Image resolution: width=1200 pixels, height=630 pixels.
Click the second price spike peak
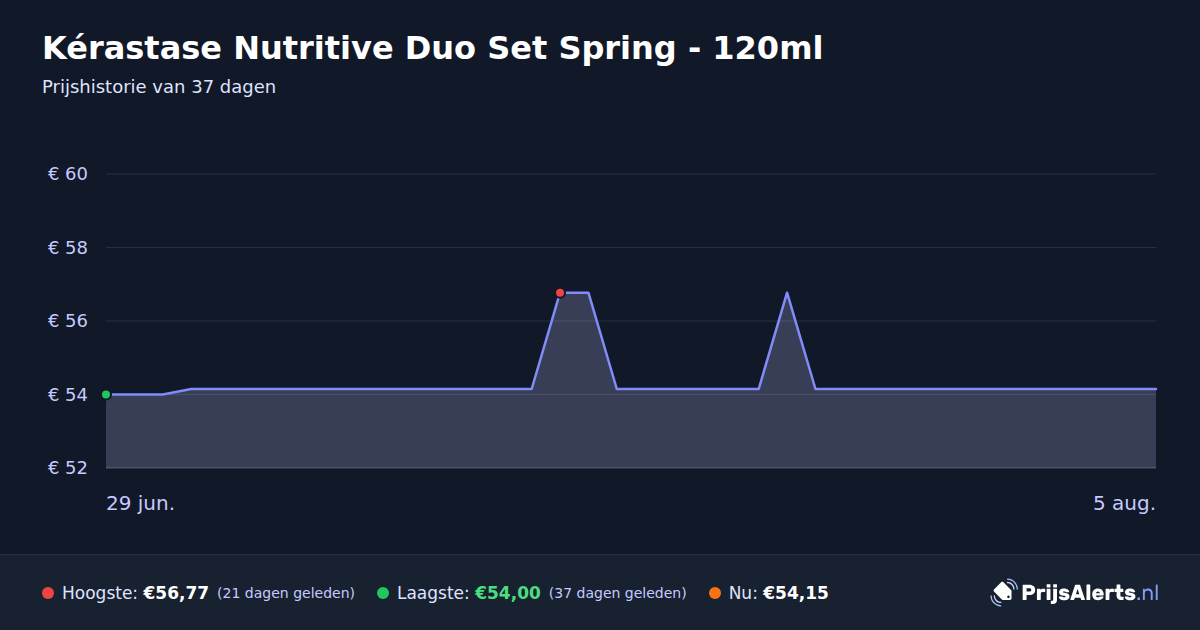[x=787, y=293]
